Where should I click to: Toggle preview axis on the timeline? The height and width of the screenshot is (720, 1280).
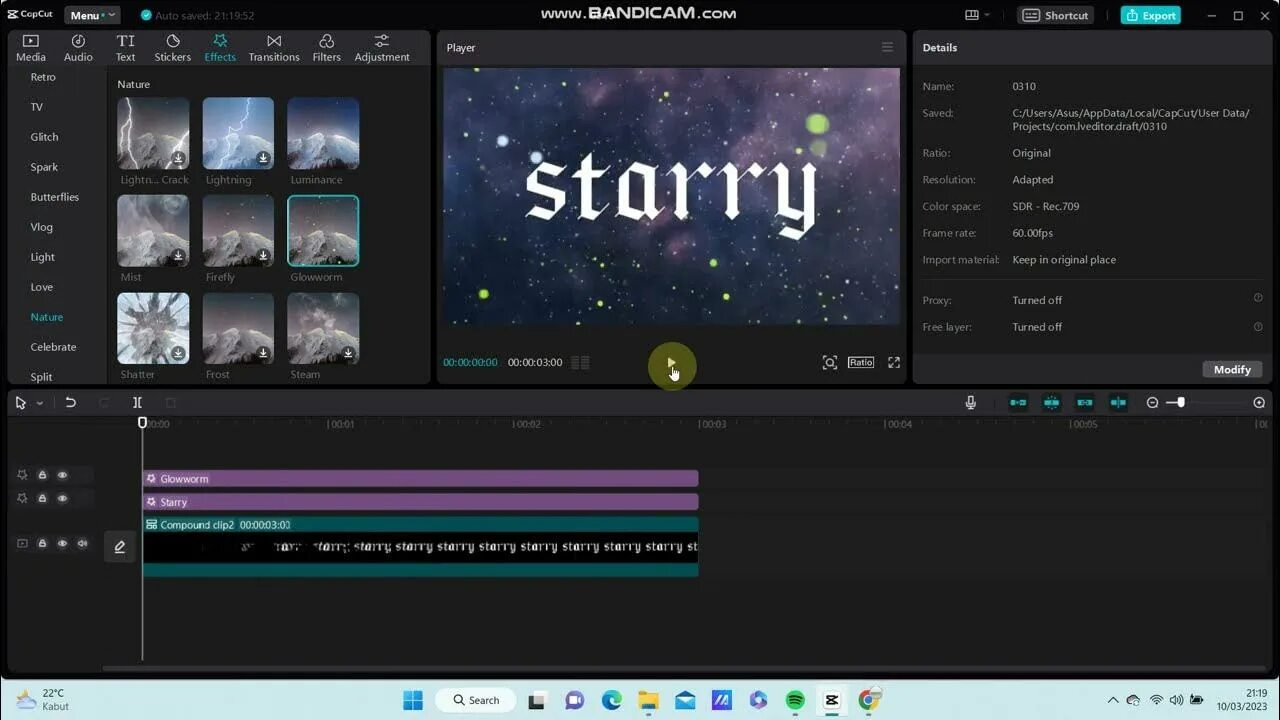click(1118, 402)
